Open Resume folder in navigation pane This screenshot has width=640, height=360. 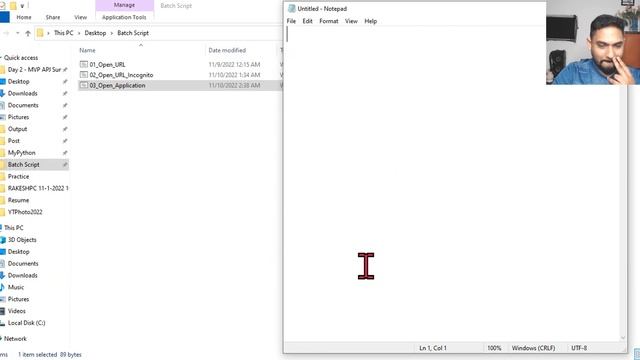(18, 200)
